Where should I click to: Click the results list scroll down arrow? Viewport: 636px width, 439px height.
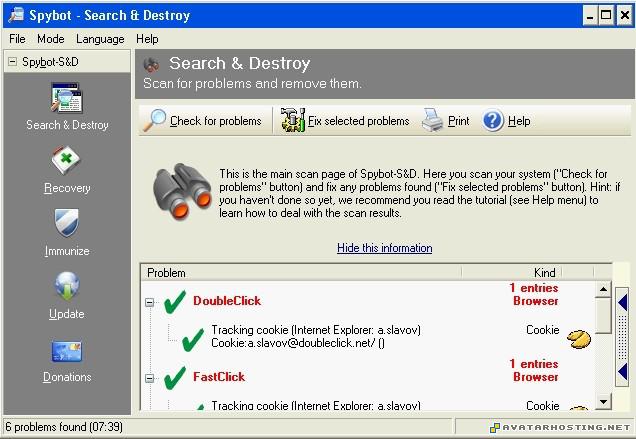click(603, 402)
